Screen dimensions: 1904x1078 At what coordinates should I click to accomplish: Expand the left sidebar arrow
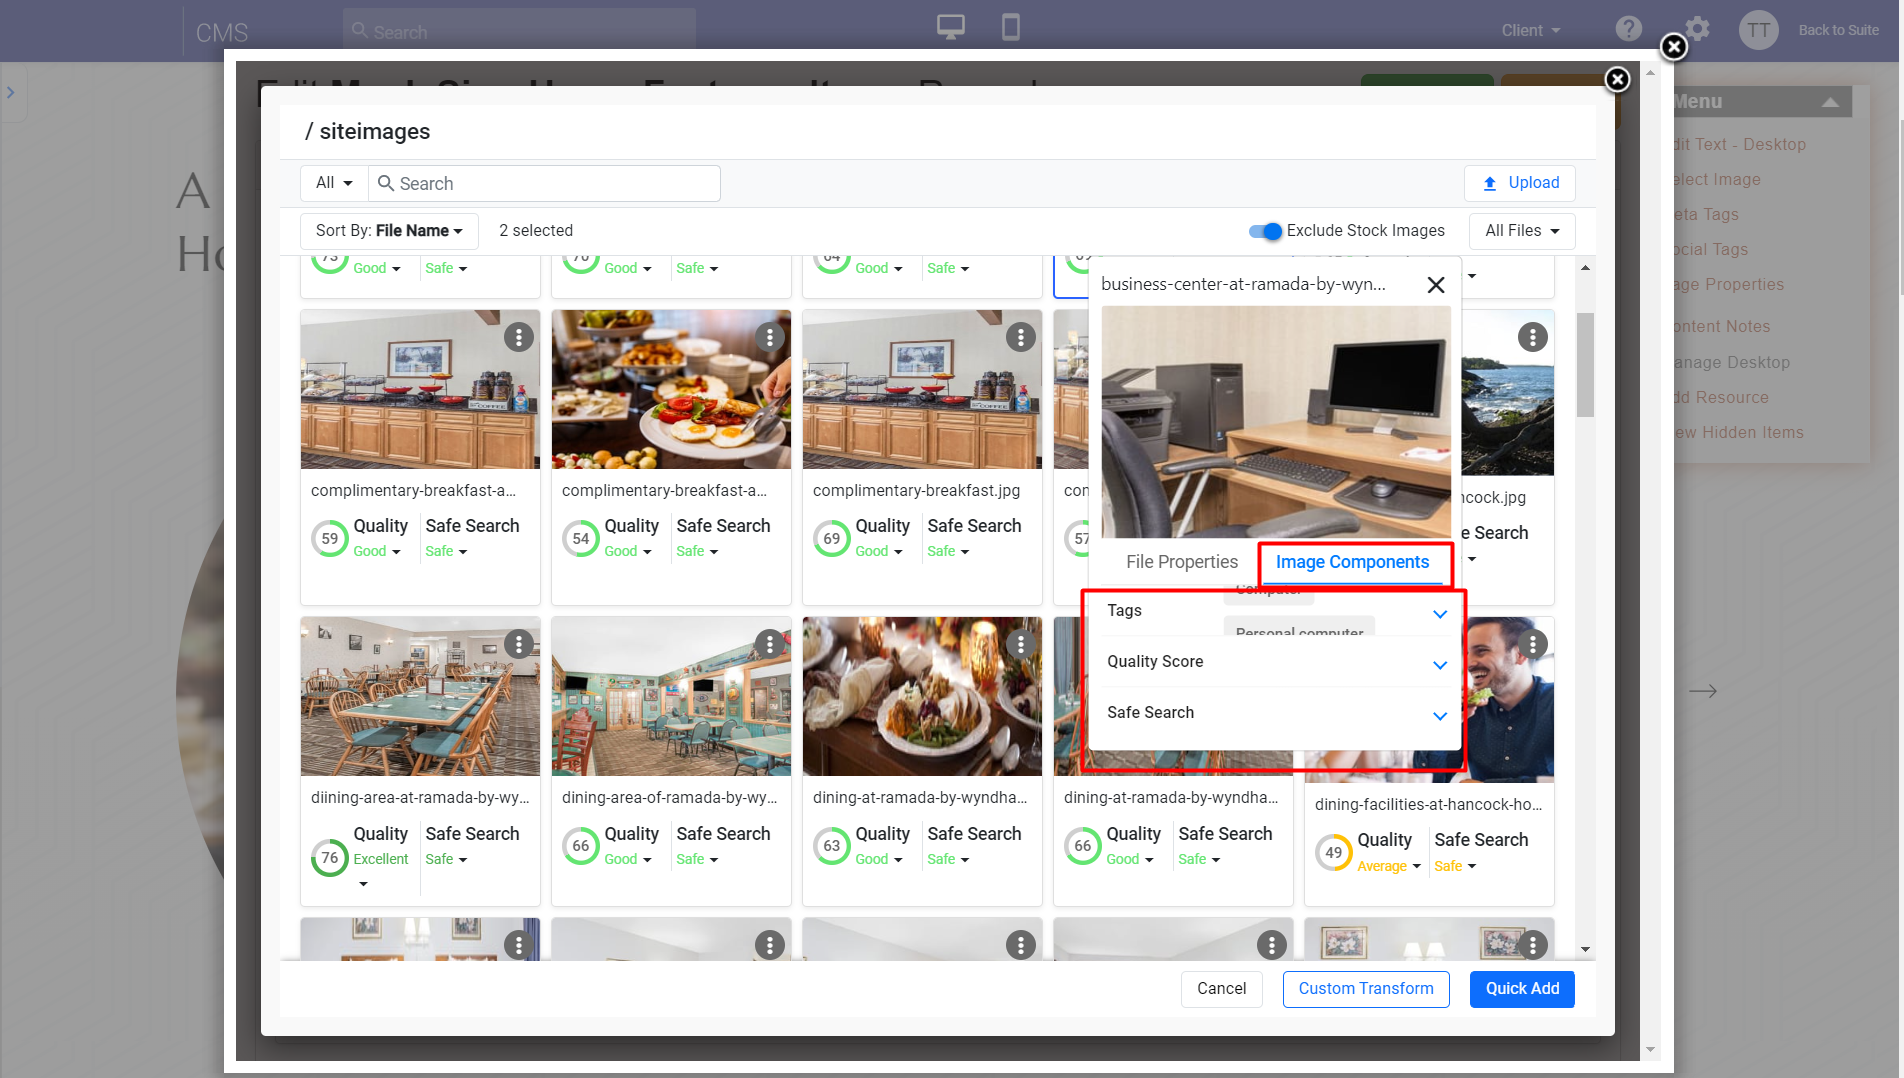(11, 92)
